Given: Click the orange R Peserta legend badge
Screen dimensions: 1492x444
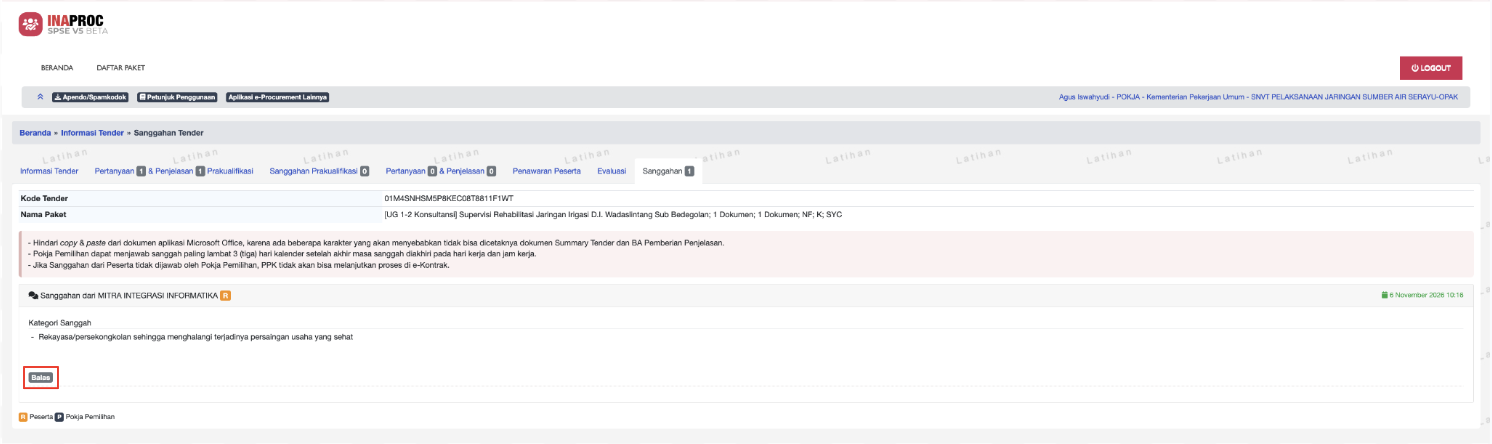Looking at the screenshot, I should click(23, 416).
